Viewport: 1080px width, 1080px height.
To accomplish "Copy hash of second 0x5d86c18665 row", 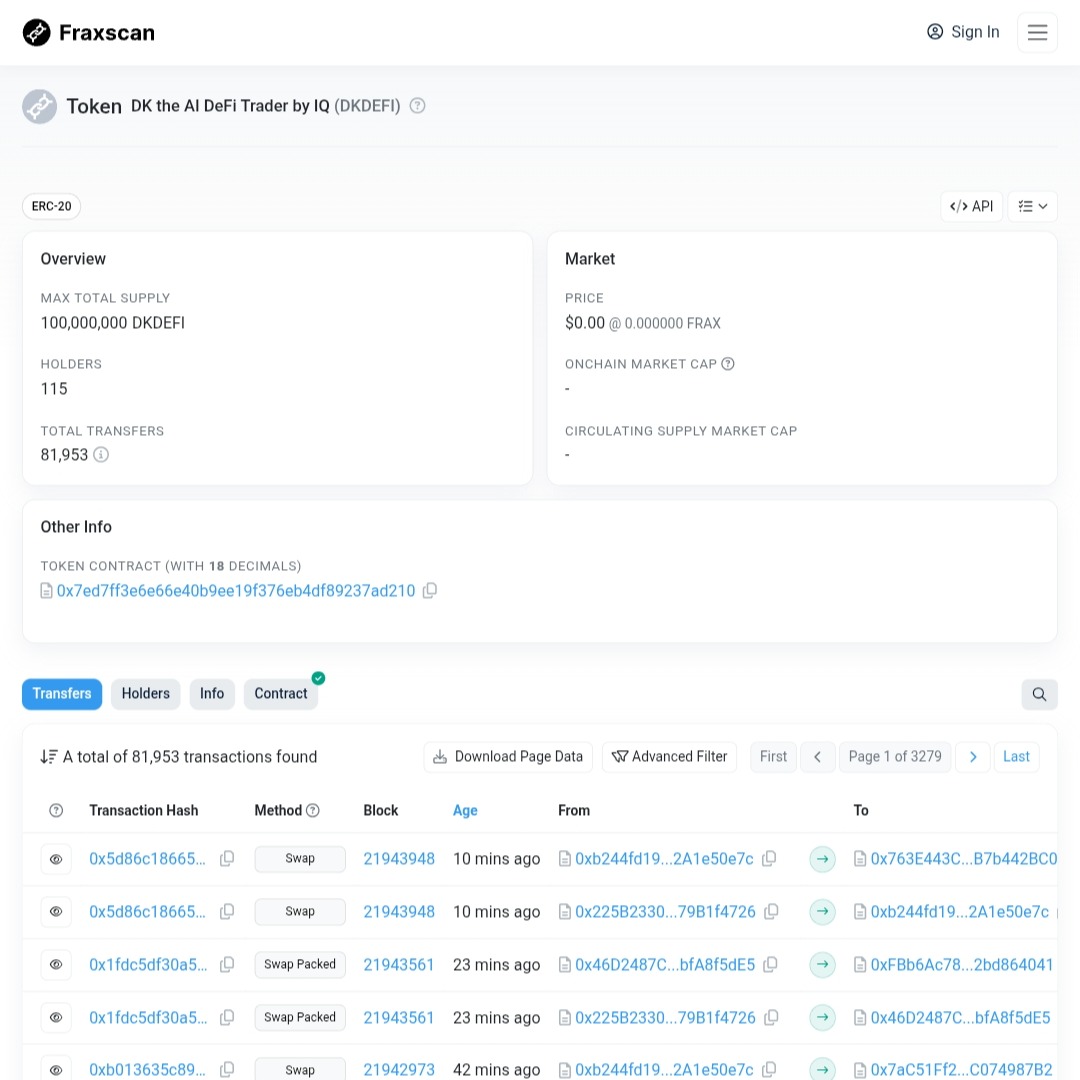I will pos(227,912).
